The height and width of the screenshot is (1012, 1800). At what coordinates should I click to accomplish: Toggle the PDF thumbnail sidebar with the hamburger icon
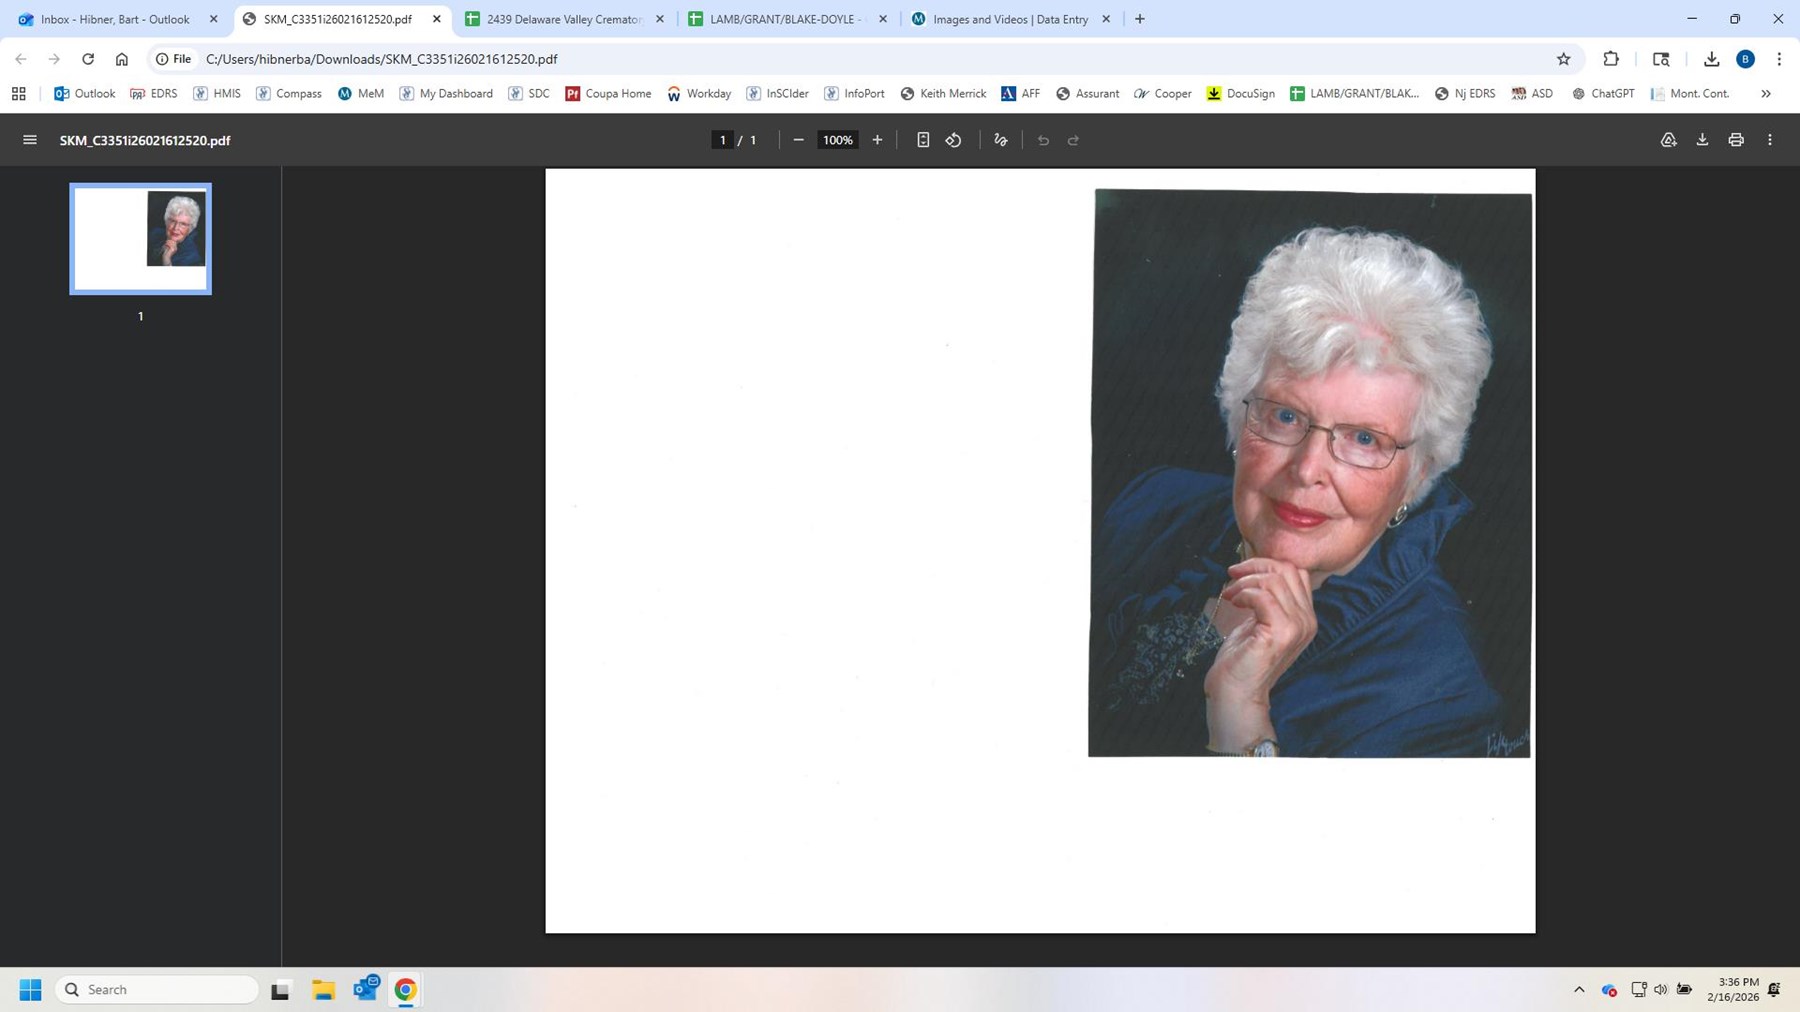[29, 139]
